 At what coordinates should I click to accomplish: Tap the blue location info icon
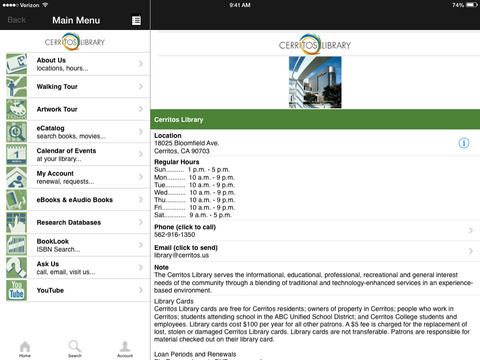[x=464, y=143]
